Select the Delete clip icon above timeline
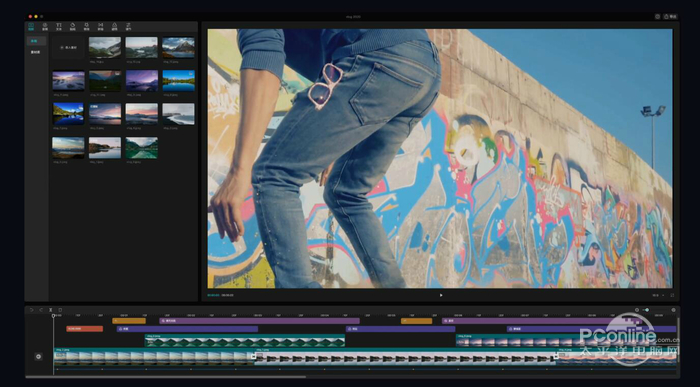This screenshot has height=387, width=700. tap(60, 310)
